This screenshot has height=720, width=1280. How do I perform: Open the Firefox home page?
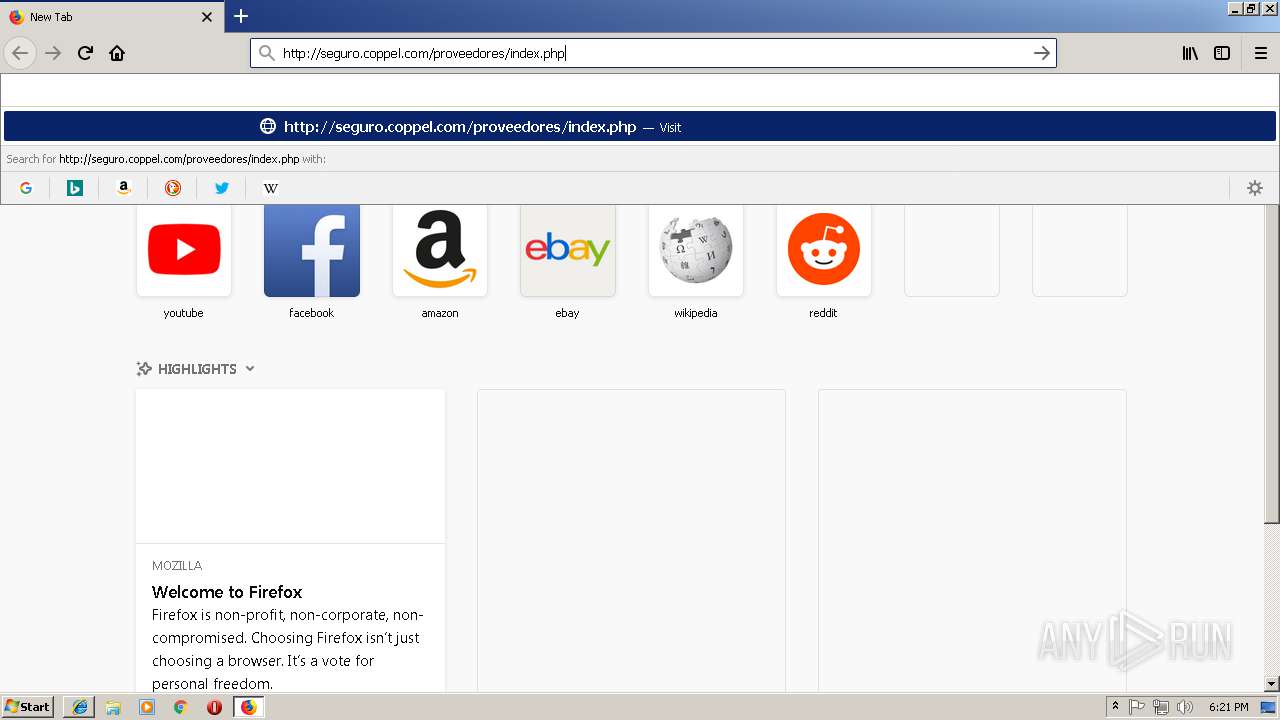[117, 53]
